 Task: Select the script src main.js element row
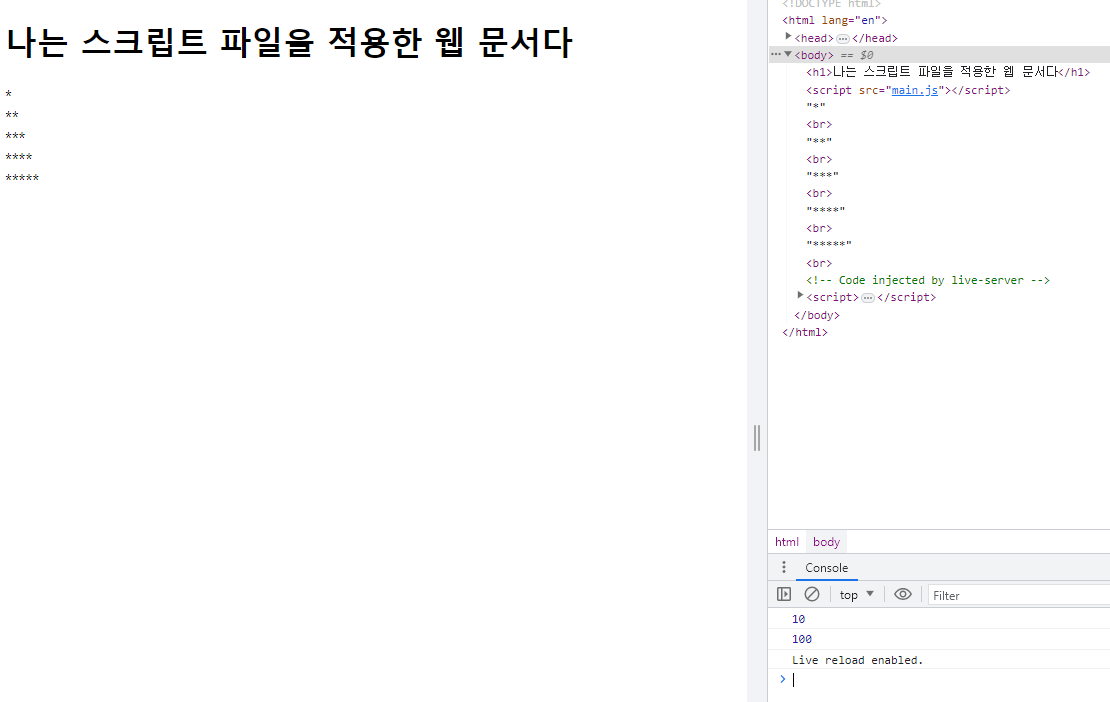[908, 90]
